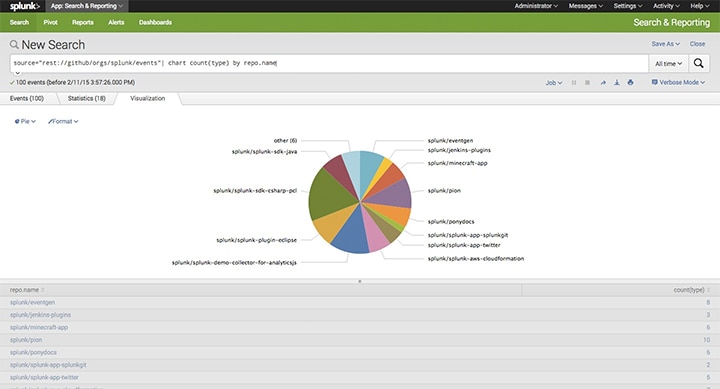The image size is (720, 389).
Task: Go to the Search nav item
Action: tap(19, 23)
